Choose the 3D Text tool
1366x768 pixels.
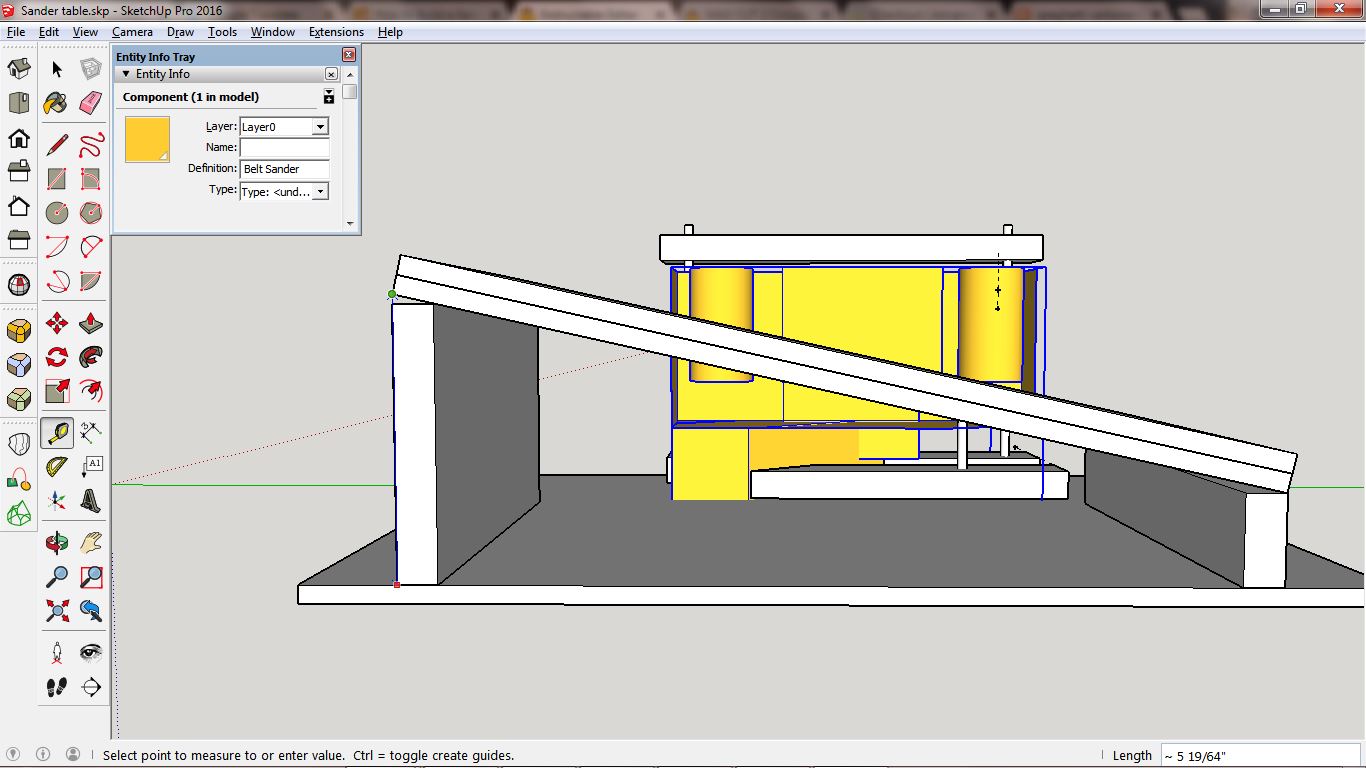[91, 501]
